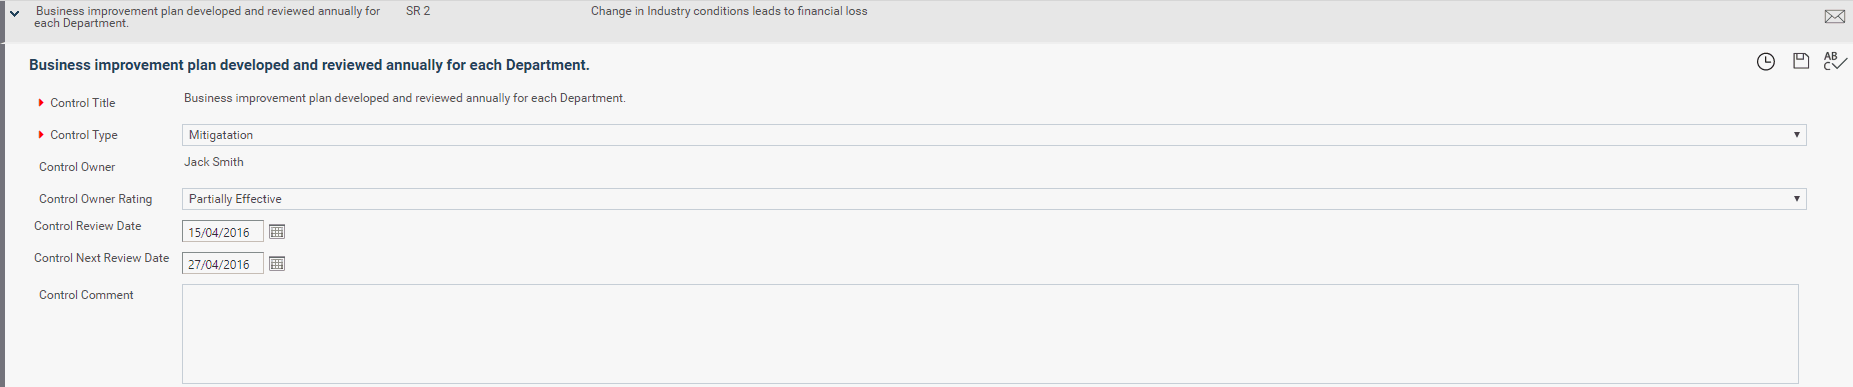1853x387 pixels.
Task: Open calendar picker for Control Review Date
Action: pyautogui.click(x=277, y=232)
